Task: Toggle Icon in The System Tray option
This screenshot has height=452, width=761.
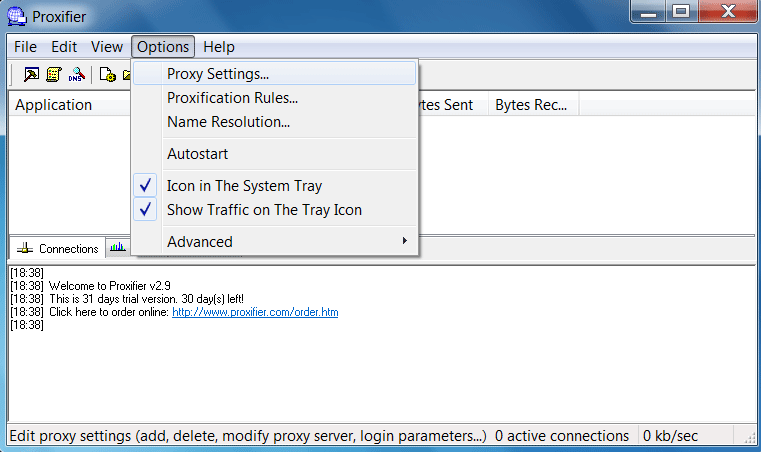Action: coord(275,185)
